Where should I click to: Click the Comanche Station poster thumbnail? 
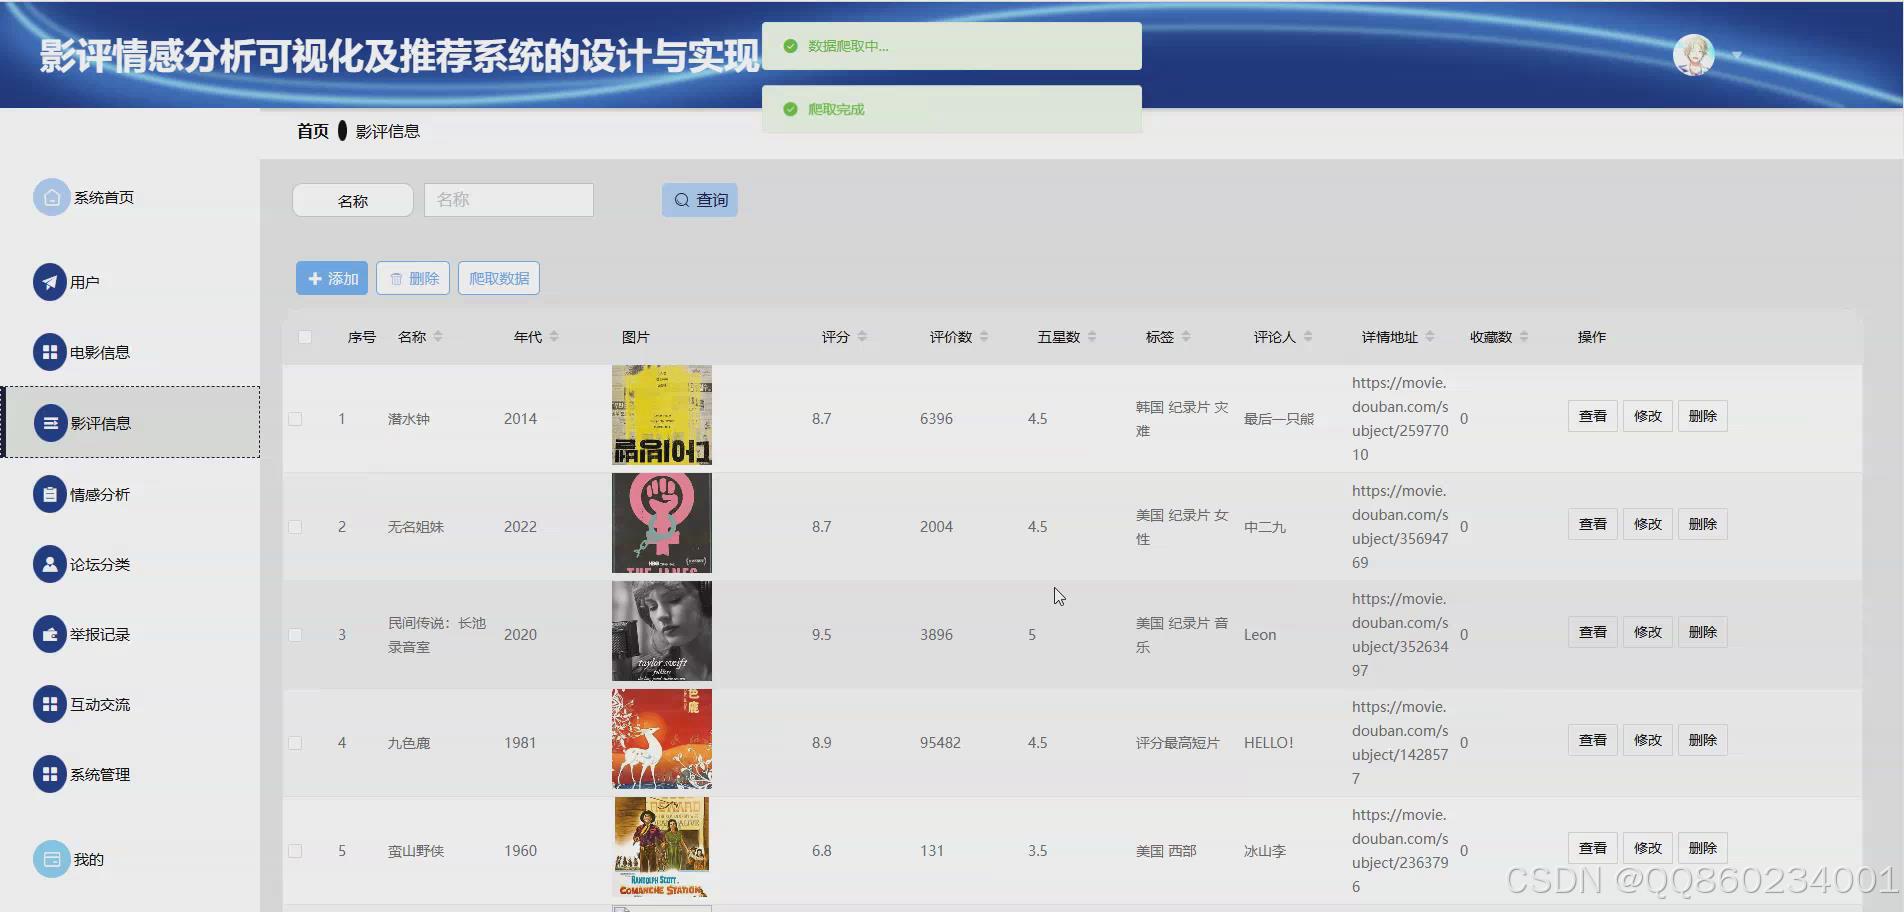[662, 847]
